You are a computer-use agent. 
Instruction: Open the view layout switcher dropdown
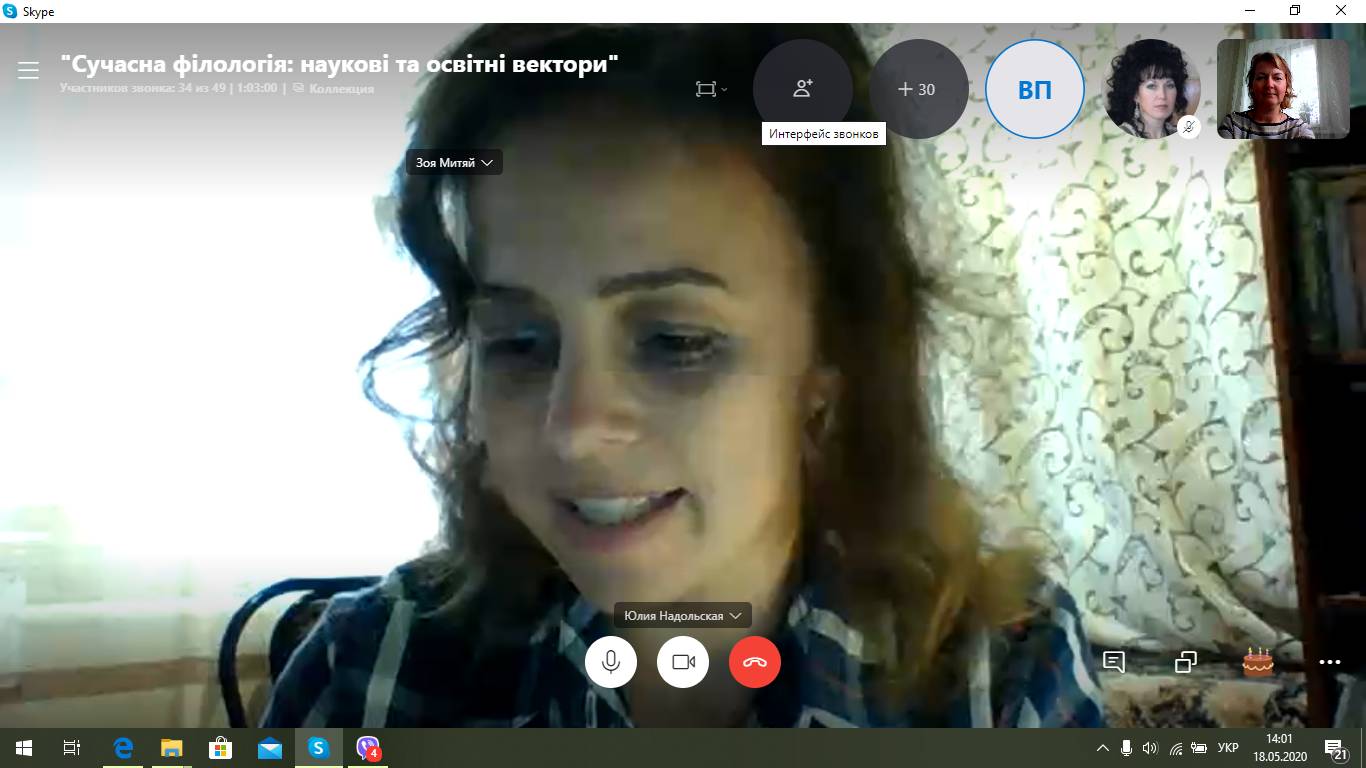click(711, 89)
